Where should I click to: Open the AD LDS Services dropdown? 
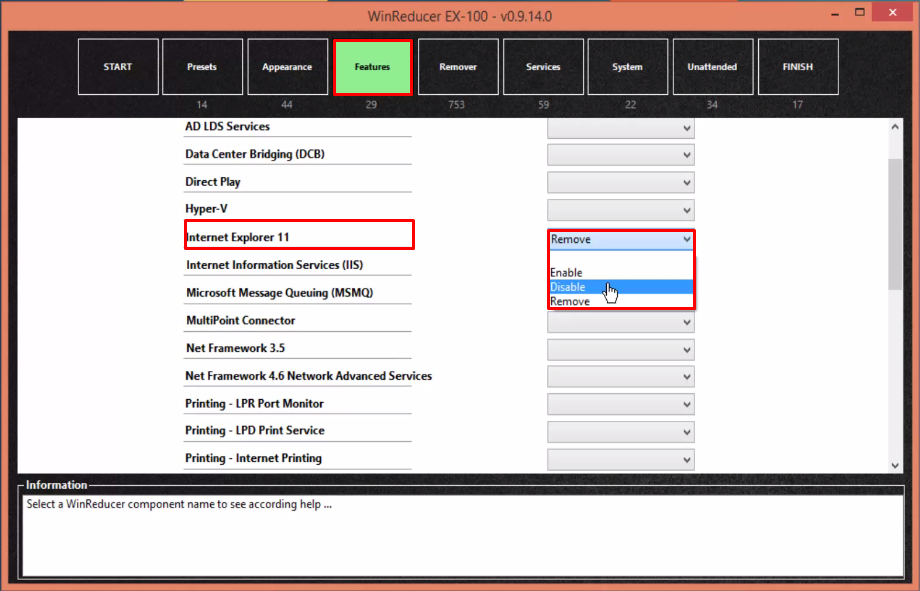coord(621,128)
